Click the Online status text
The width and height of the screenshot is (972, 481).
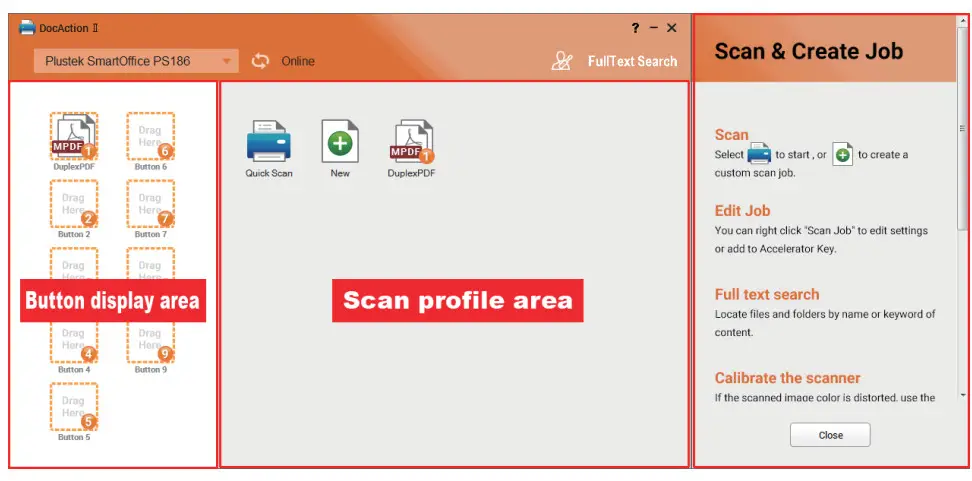(x=298, y=61)
